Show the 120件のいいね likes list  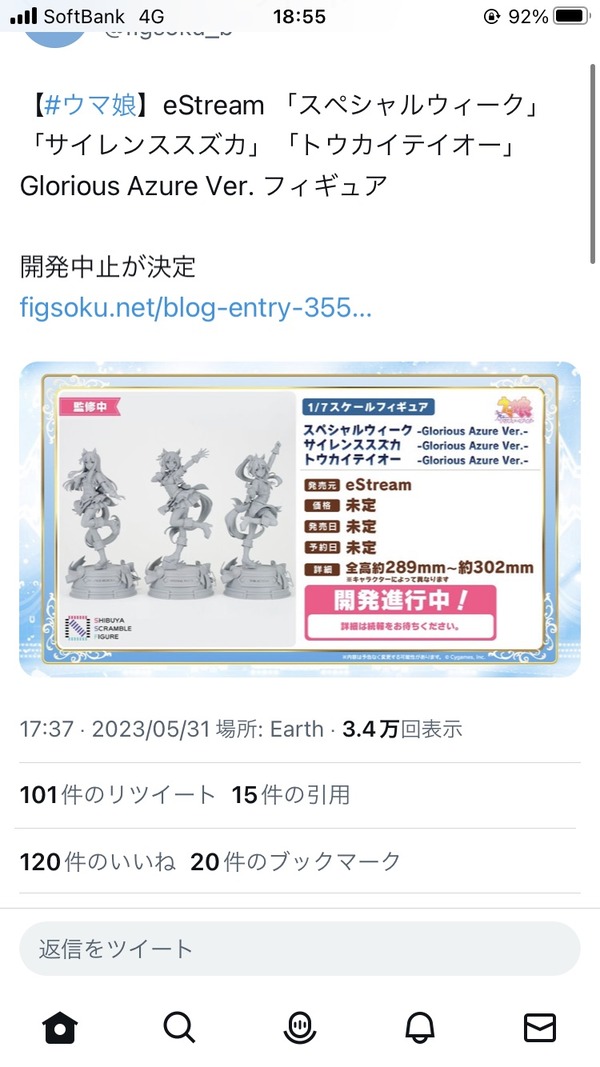coord(98,861)
